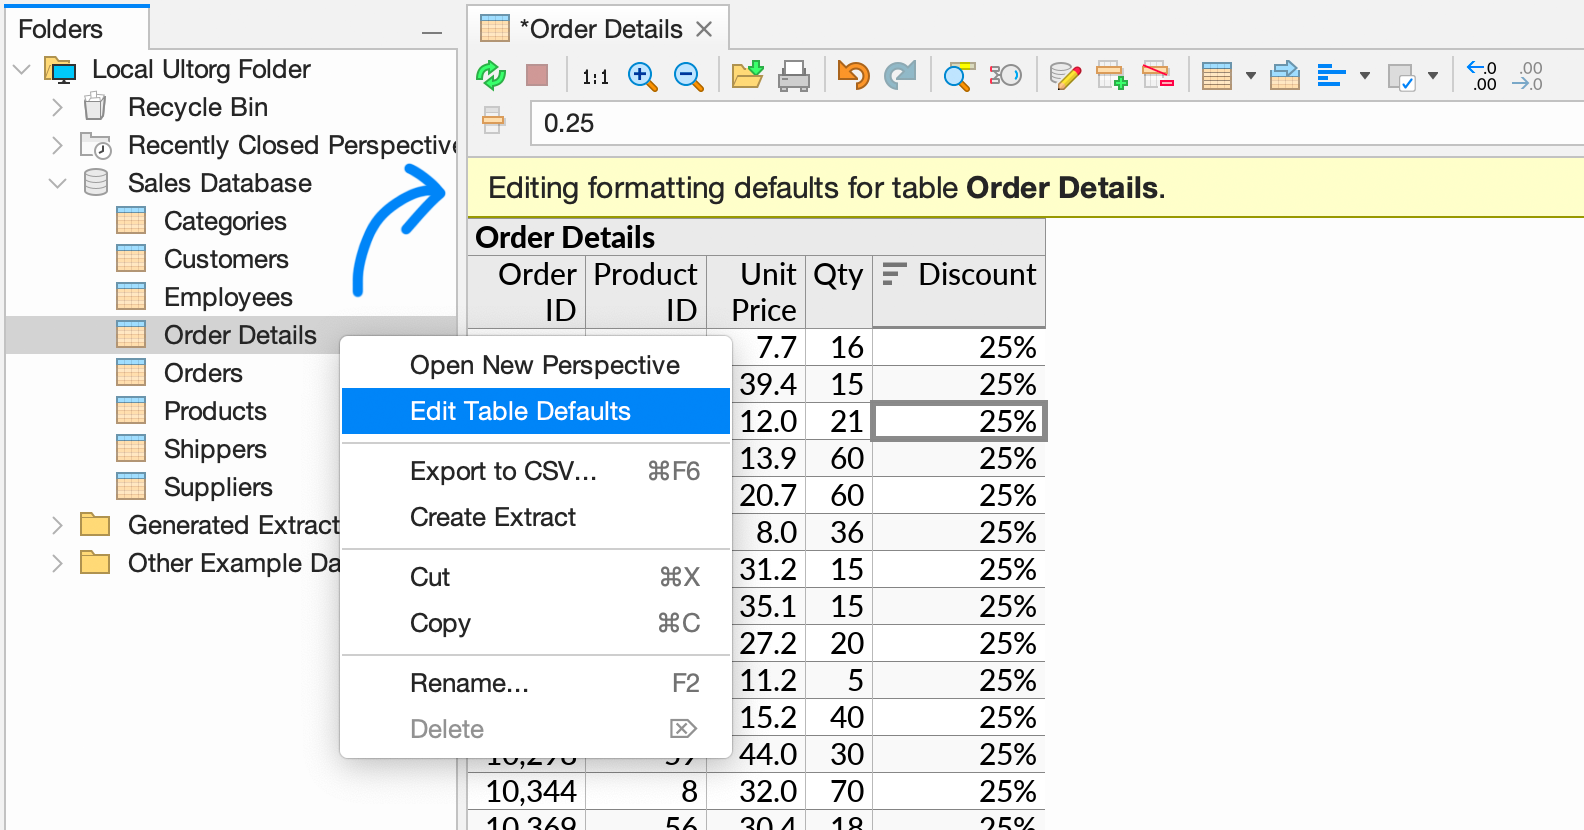Click the blue Redo arrow

pos(900,75)
